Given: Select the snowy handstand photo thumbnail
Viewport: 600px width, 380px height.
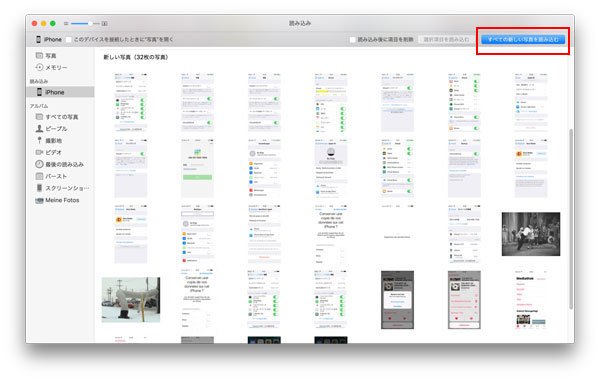Looking at the screenshot, I should pos(131,300).
